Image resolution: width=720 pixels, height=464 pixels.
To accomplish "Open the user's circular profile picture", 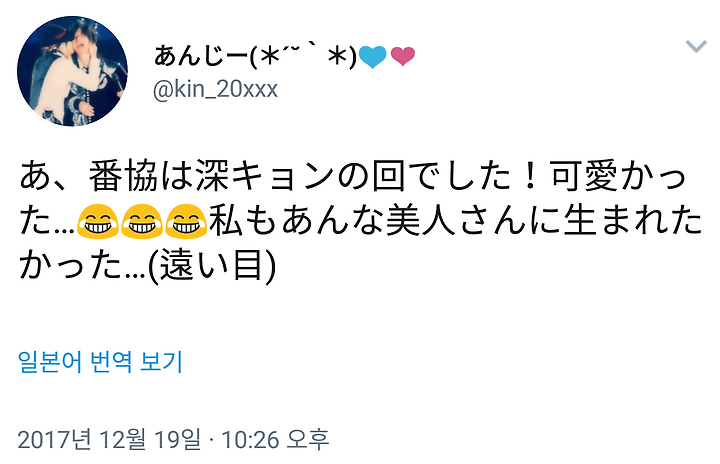I will point(72,71).
